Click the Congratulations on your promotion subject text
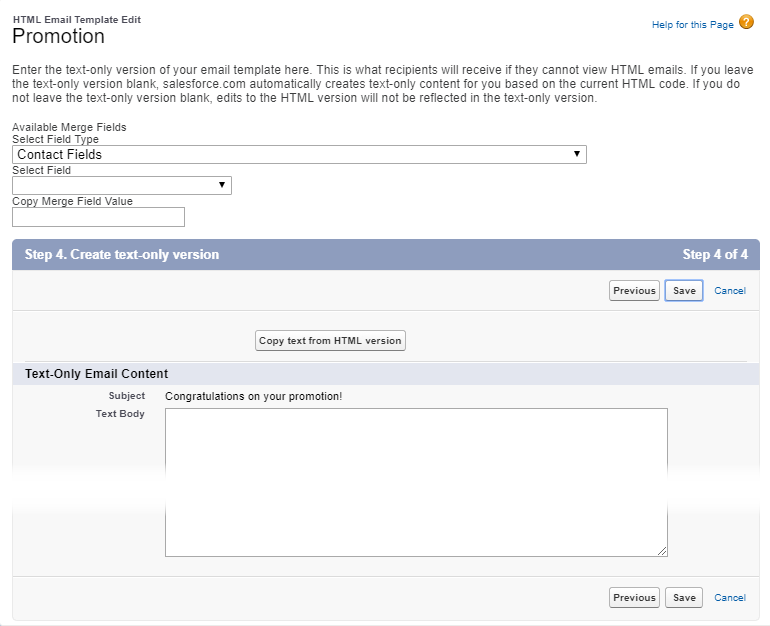The image size is (770, 626). [x=253, y=396]
